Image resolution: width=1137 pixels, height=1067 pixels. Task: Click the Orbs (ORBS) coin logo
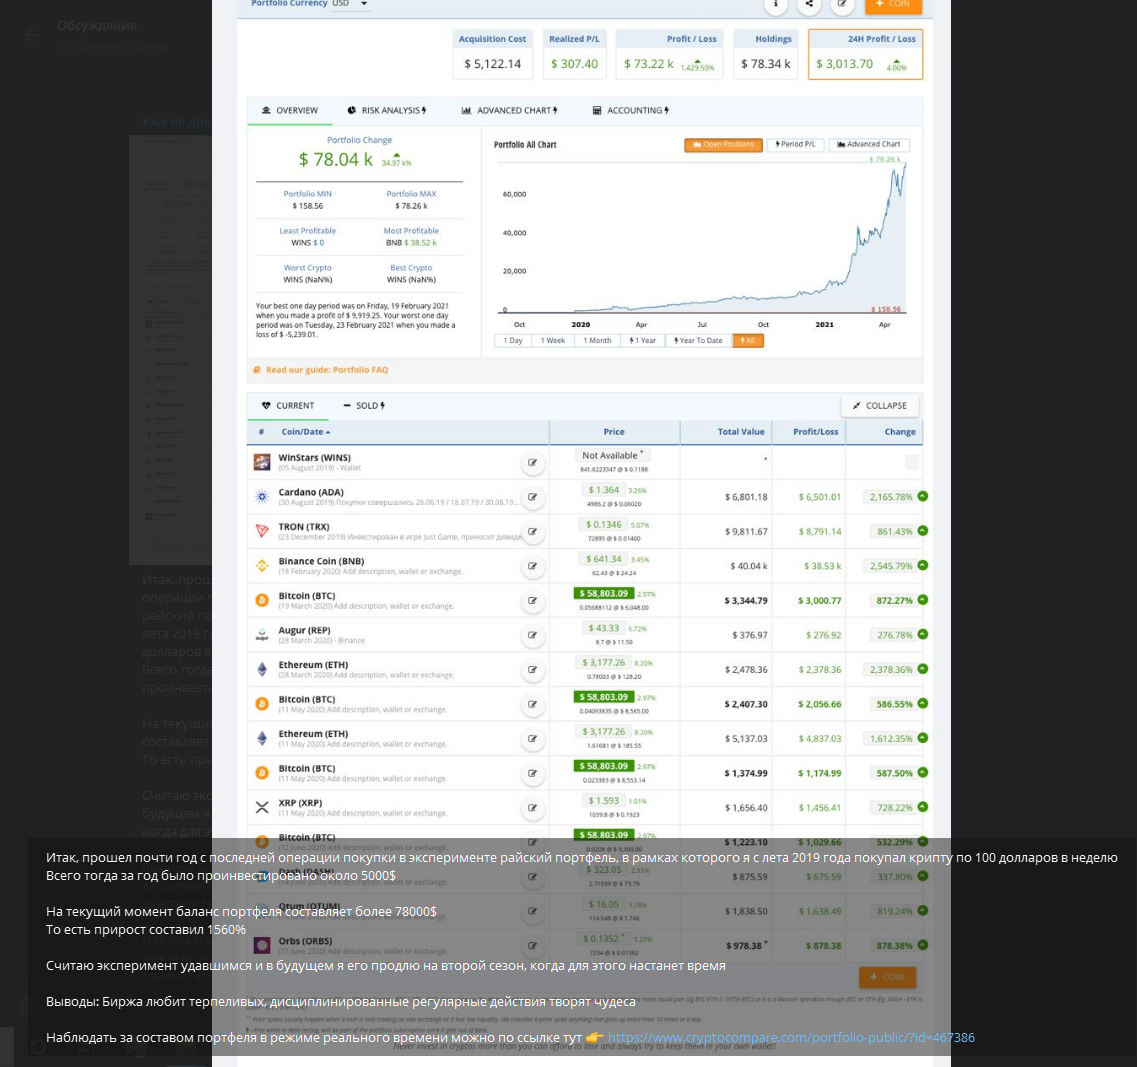pyautogui.click(x=262, y=945)
